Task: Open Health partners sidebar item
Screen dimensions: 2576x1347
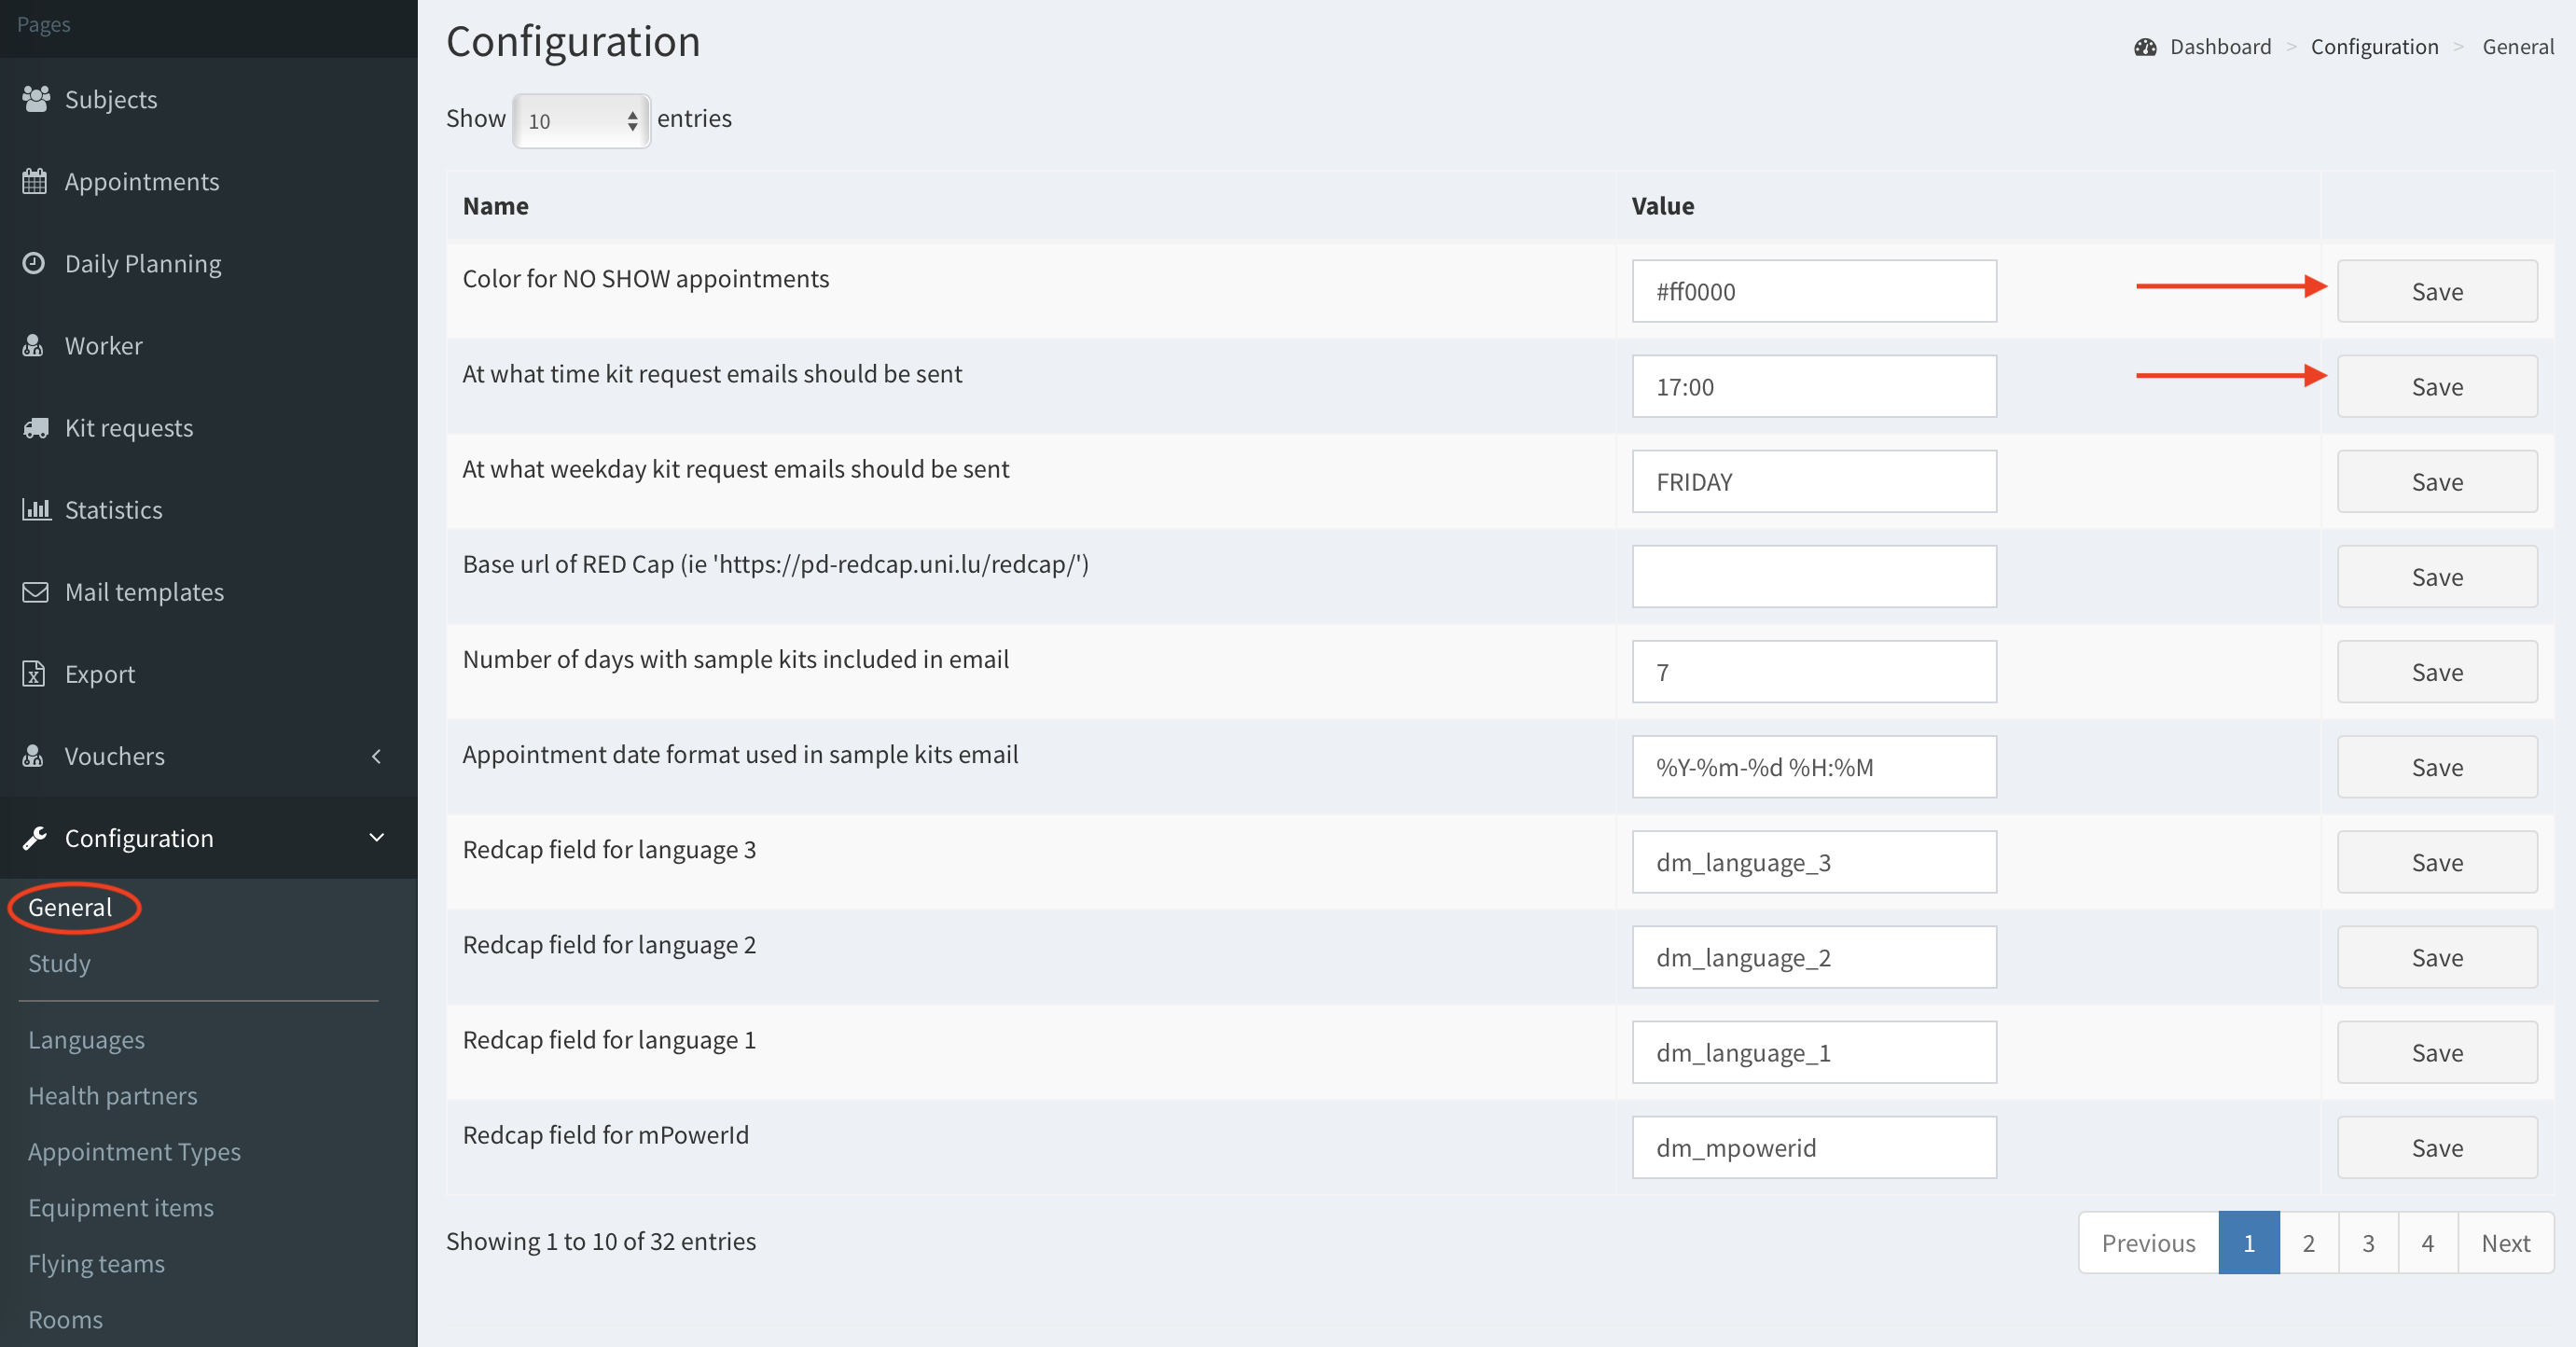Action: 112,1096
